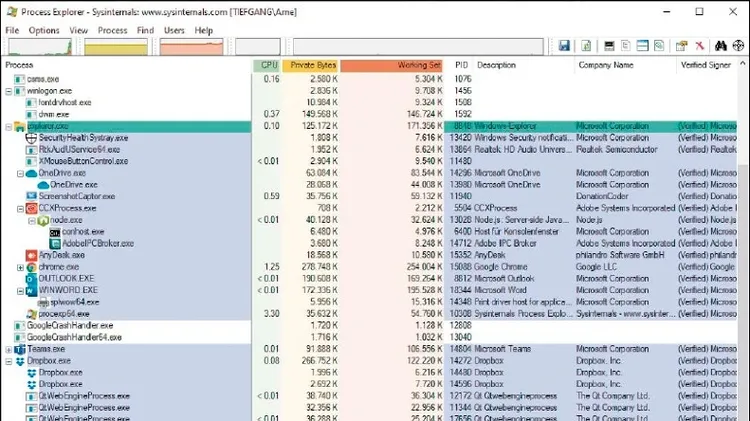Collapse the explorer.exe tree node
750x421 pixels.
pyautogui.click(x=9, y=127)
